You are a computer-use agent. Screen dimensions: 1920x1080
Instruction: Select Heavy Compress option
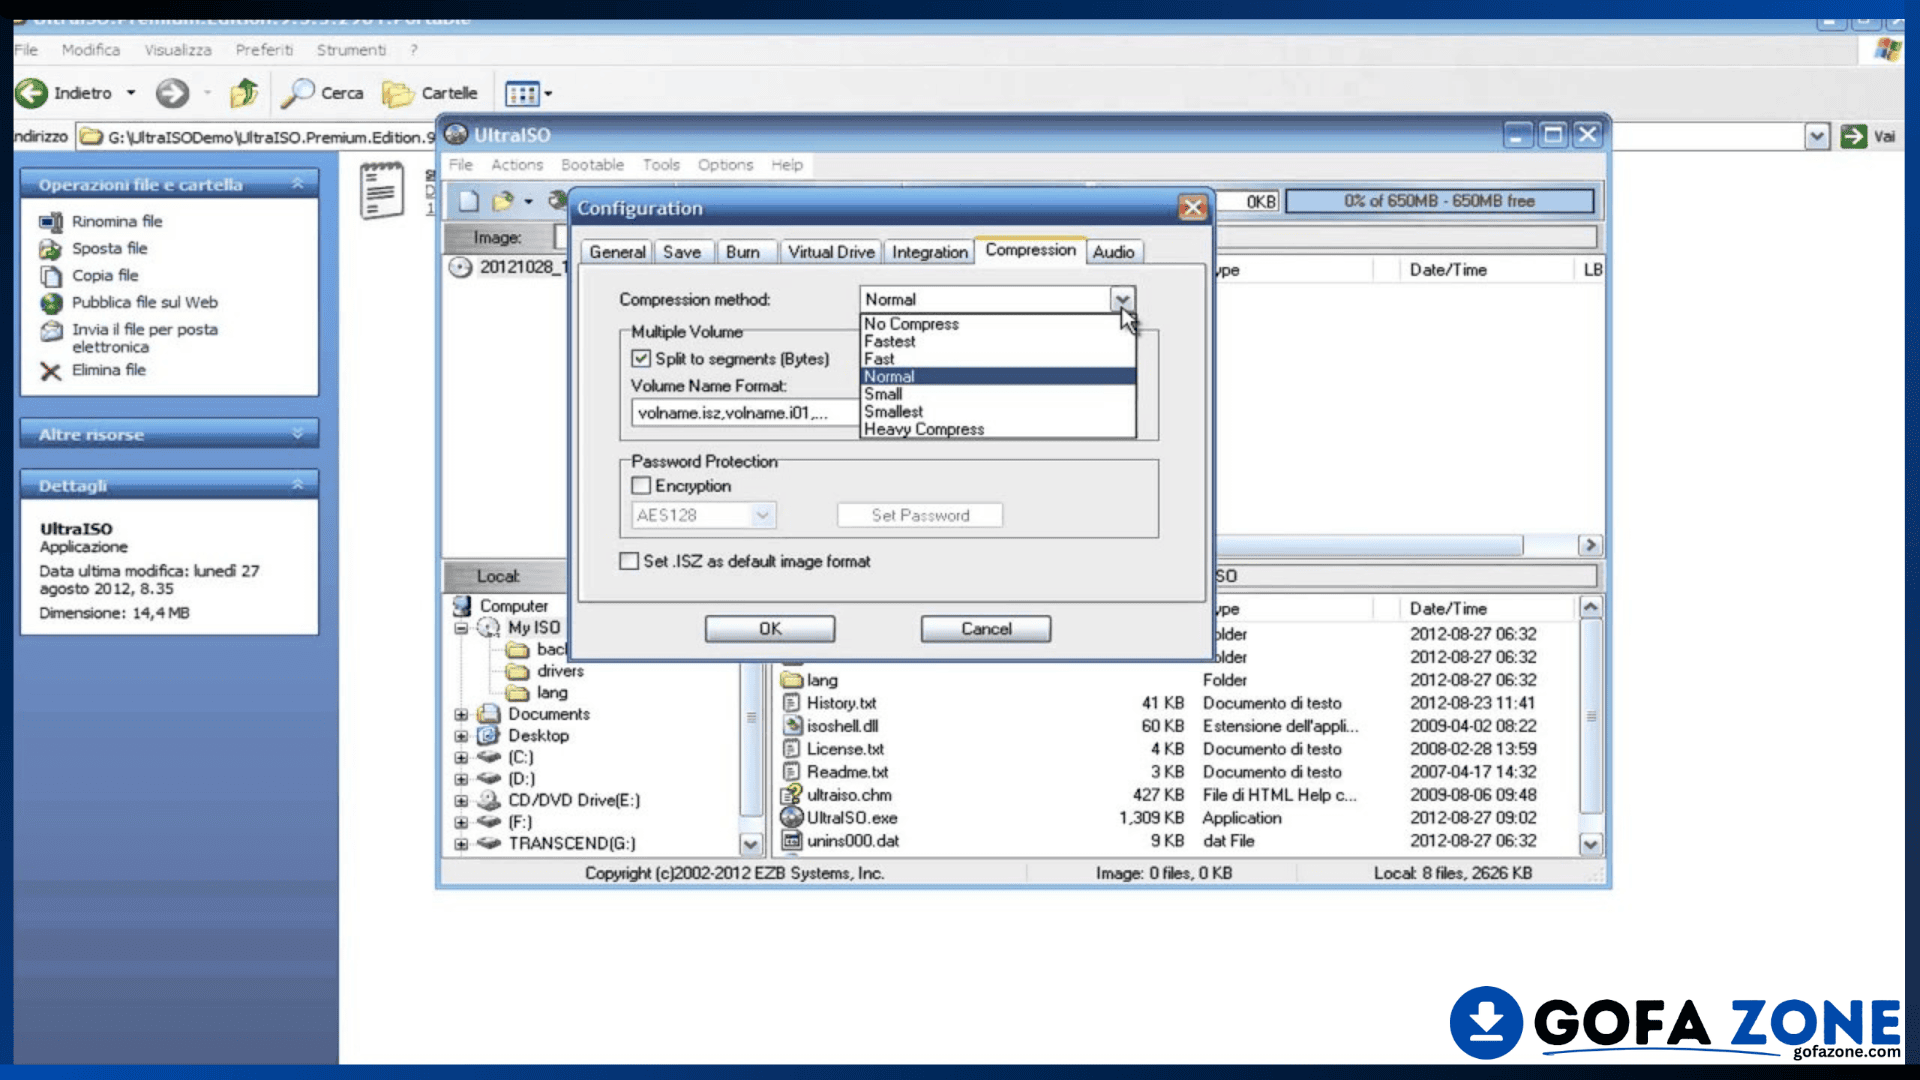(998, 429)
